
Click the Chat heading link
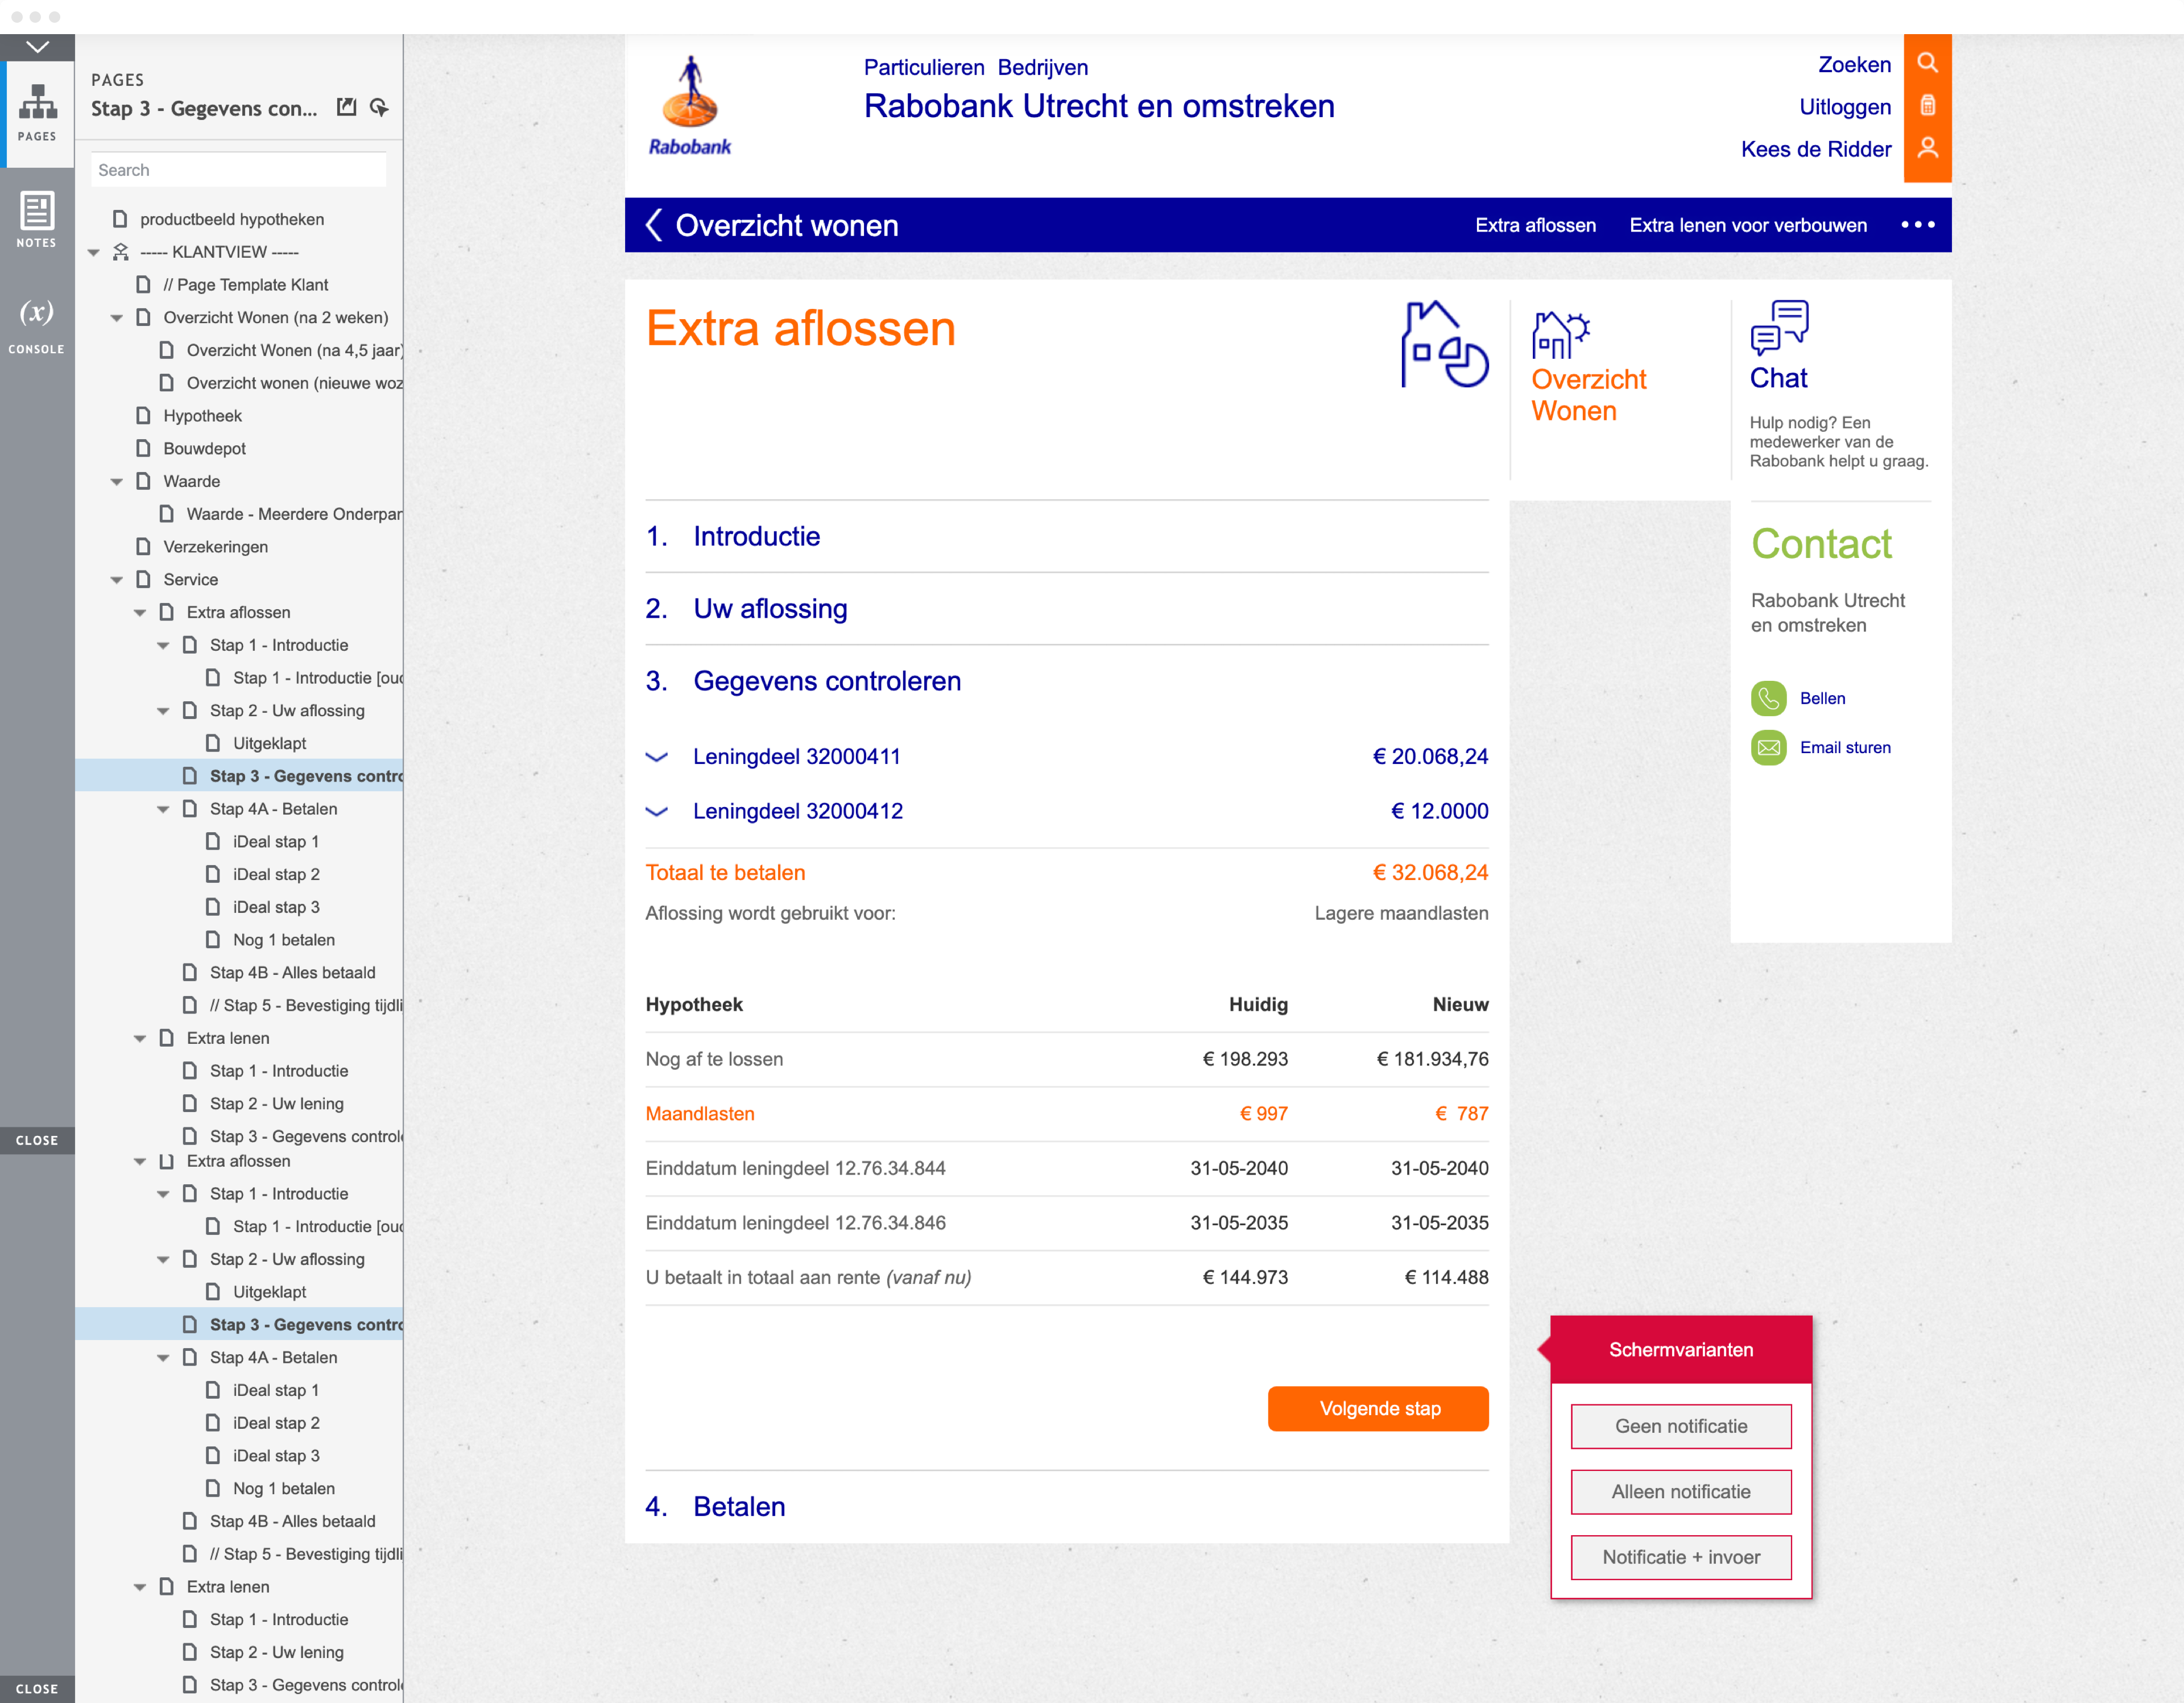click(x=1778, y=378)
